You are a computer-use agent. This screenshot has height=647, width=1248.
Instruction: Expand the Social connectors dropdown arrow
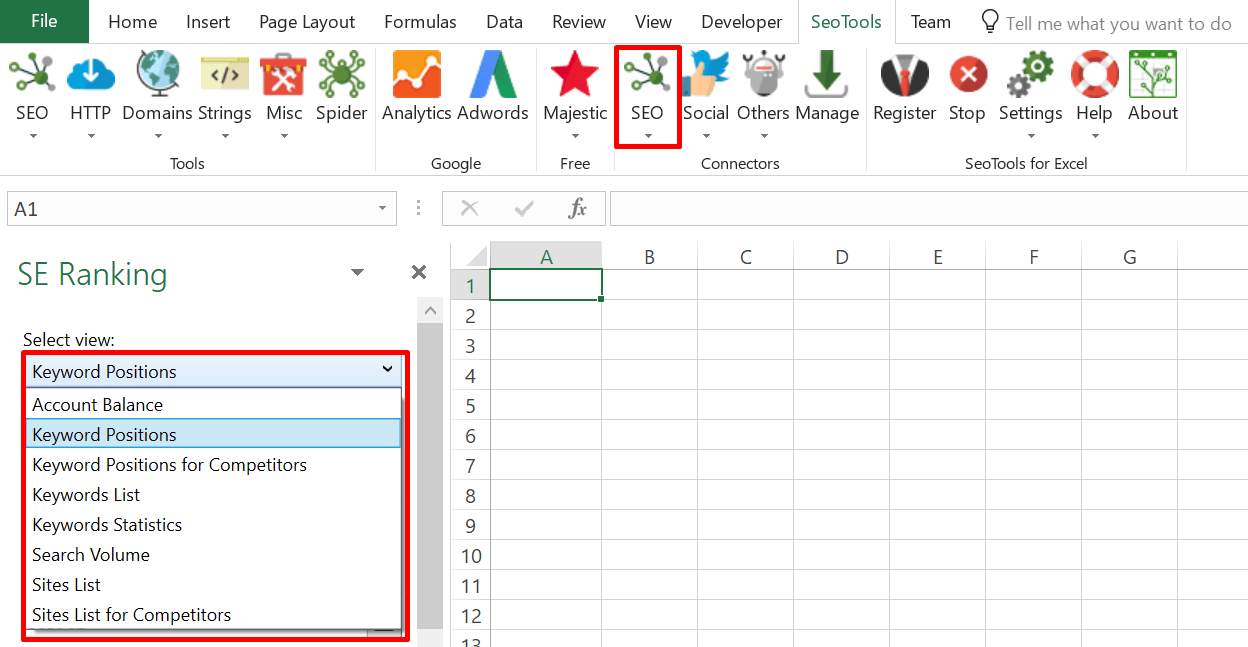706,136
